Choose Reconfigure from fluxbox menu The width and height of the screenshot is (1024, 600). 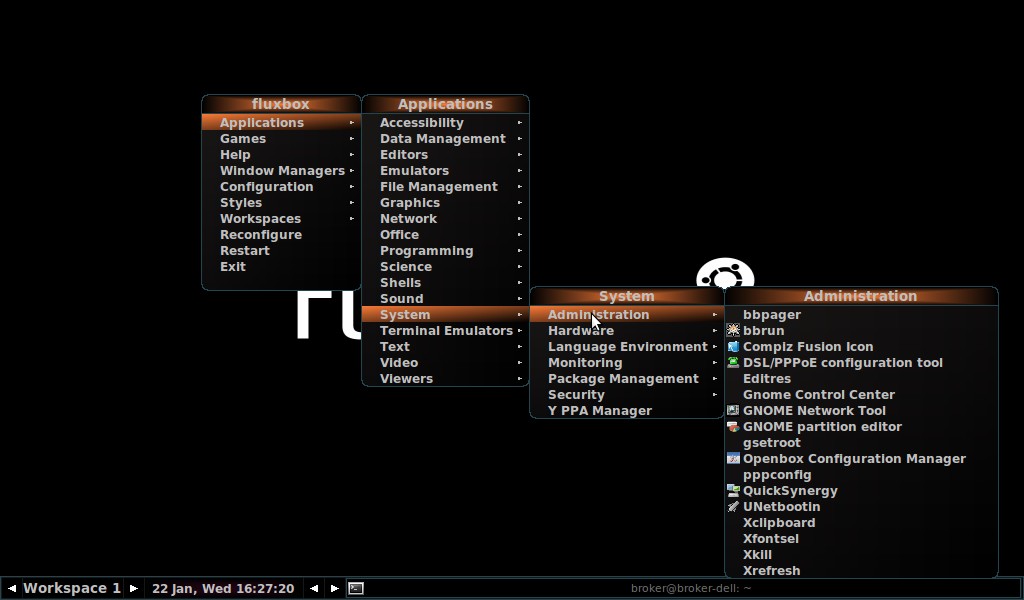281,234
